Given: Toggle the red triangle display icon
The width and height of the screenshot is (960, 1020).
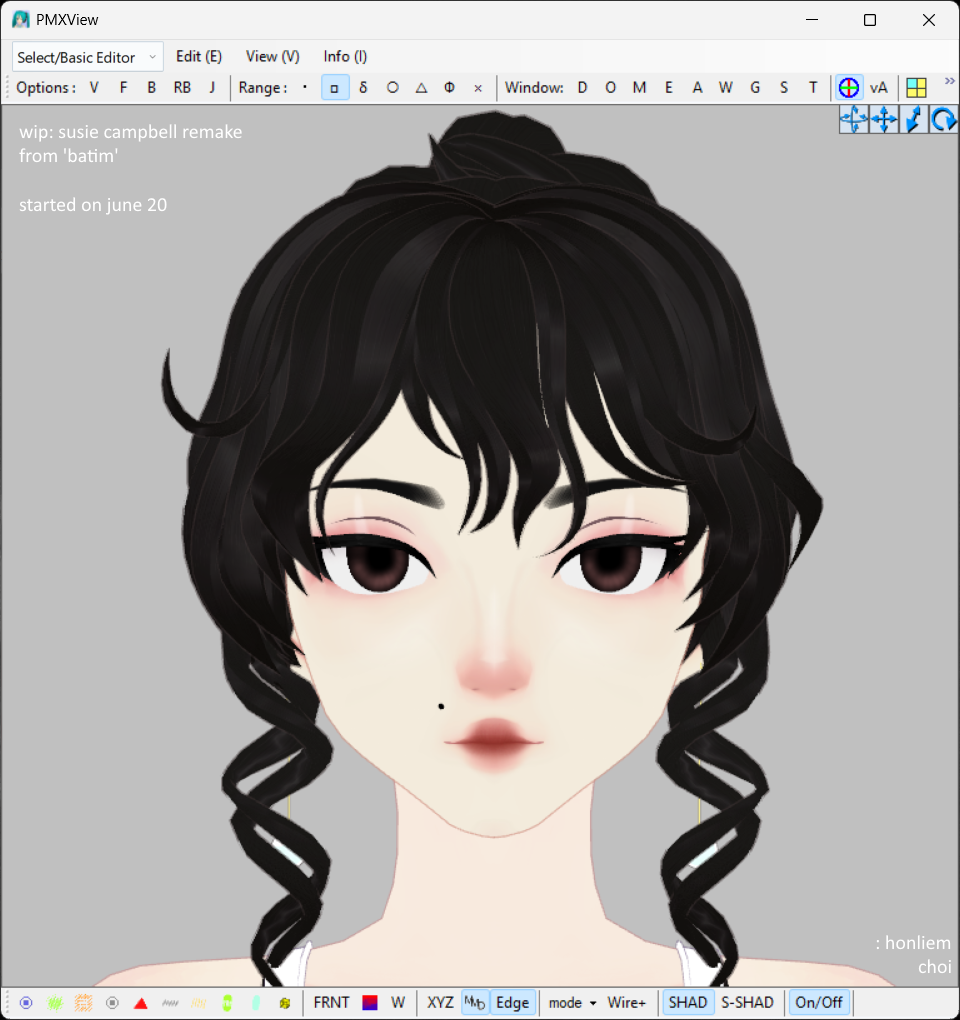Looking at the screenshot, I should 141,1003.
